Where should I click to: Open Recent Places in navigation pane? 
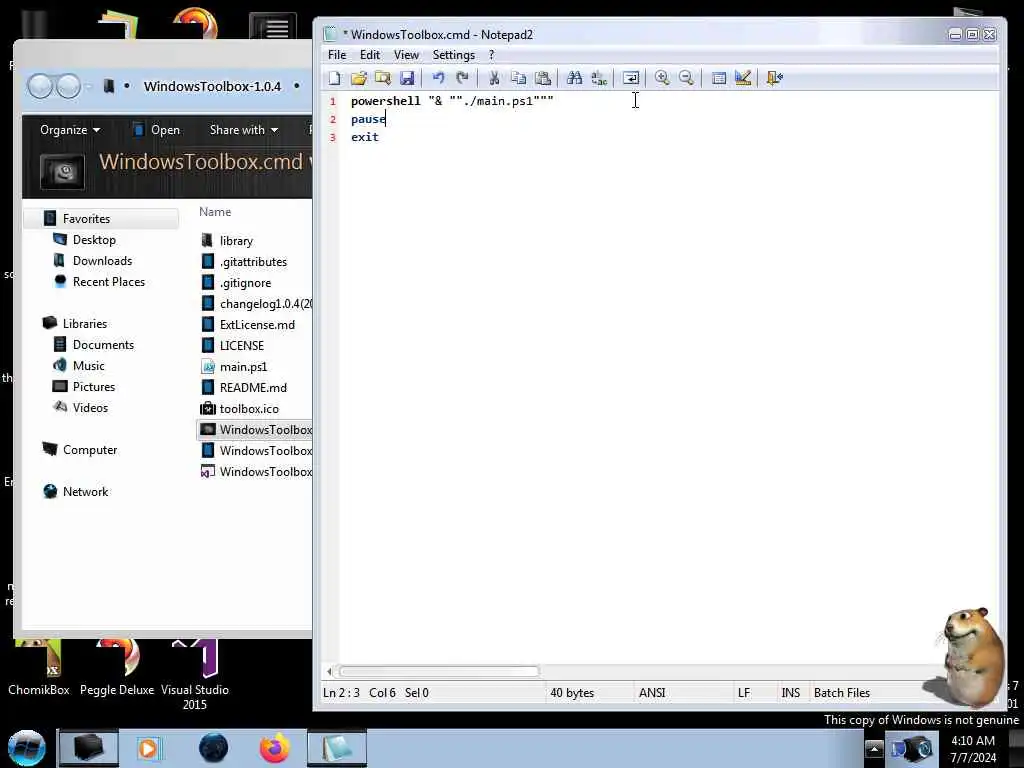109,281
